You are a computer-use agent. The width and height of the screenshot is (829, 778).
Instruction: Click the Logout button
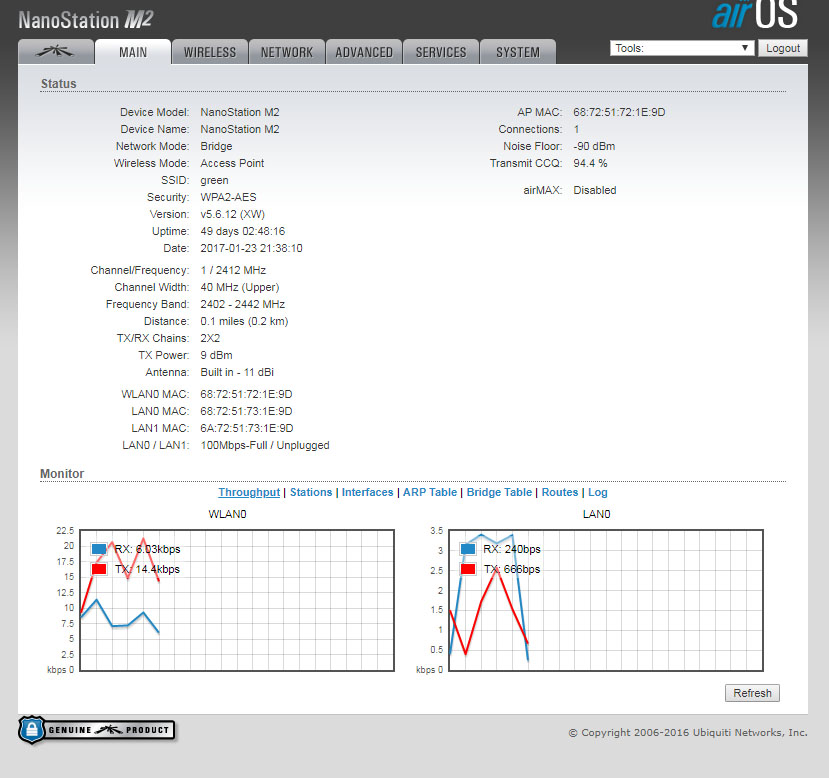[x=783, y=48]
